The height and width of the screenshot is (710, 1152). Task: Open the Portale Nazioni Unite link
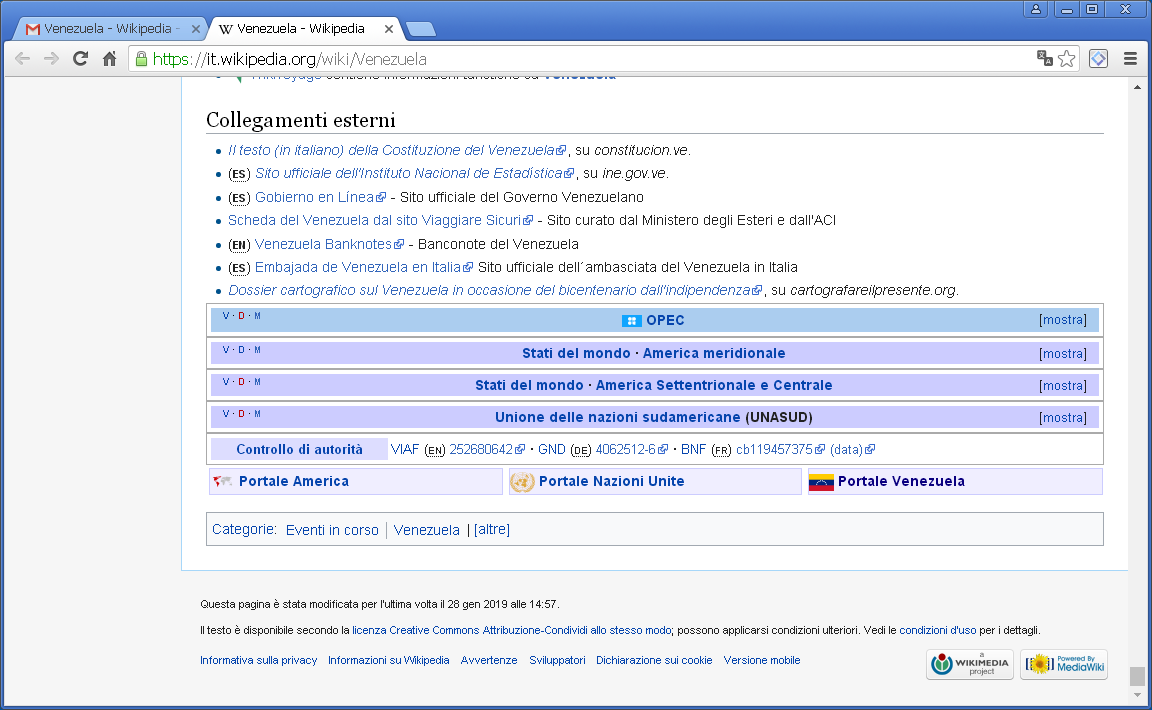pyautogui.click(x=611, y=481)
